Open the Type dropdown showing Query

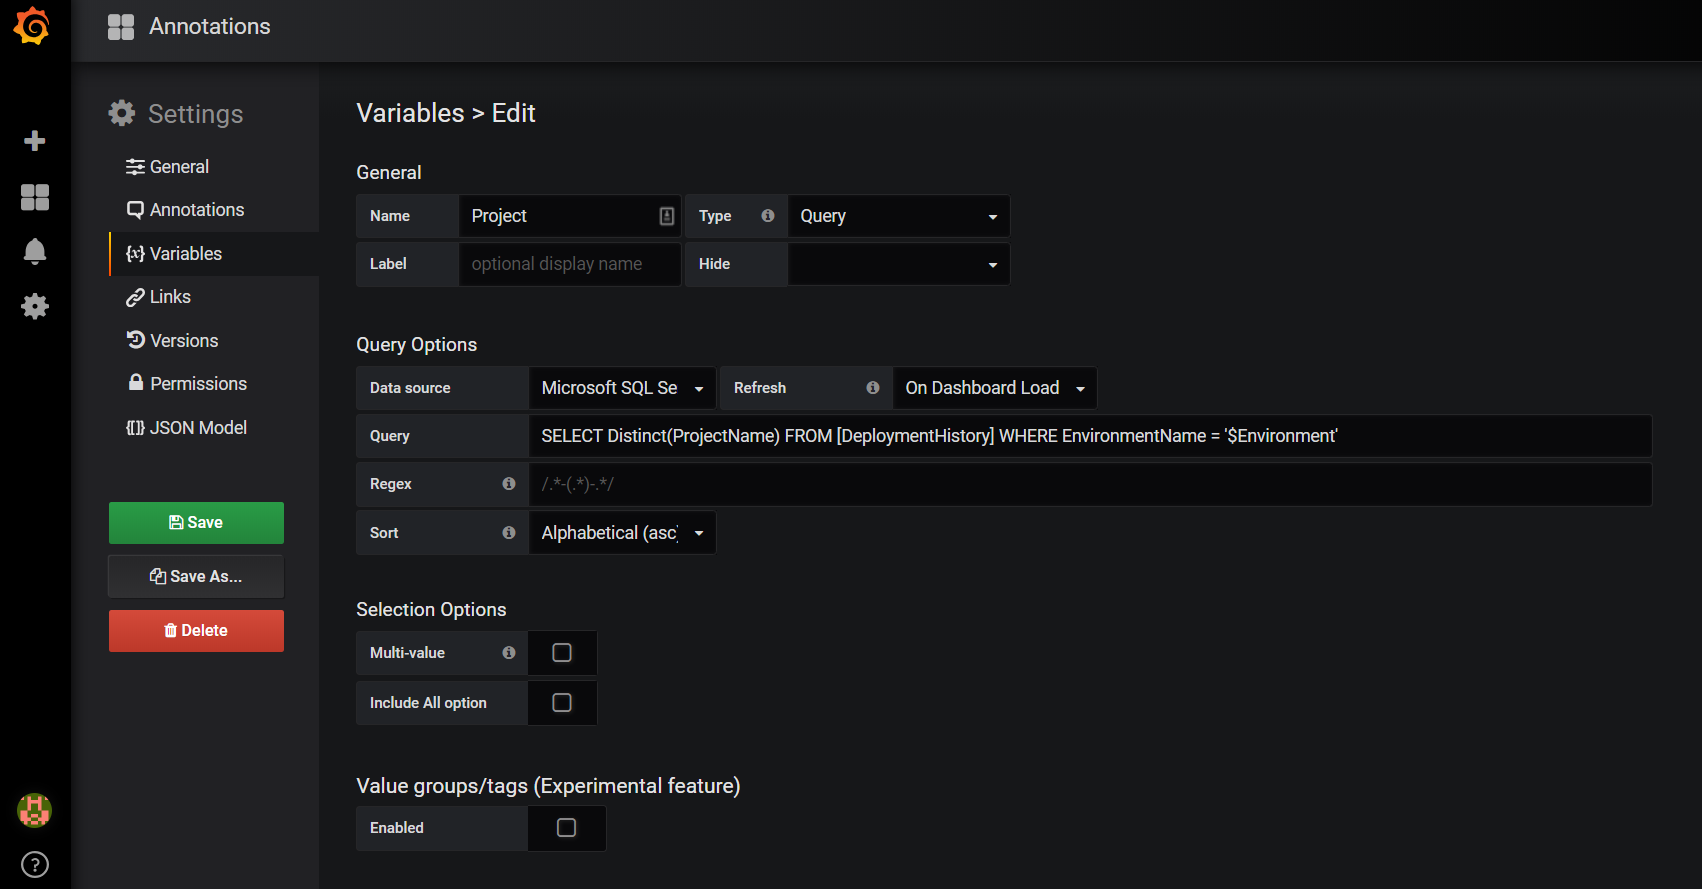[x=898, y=216]
